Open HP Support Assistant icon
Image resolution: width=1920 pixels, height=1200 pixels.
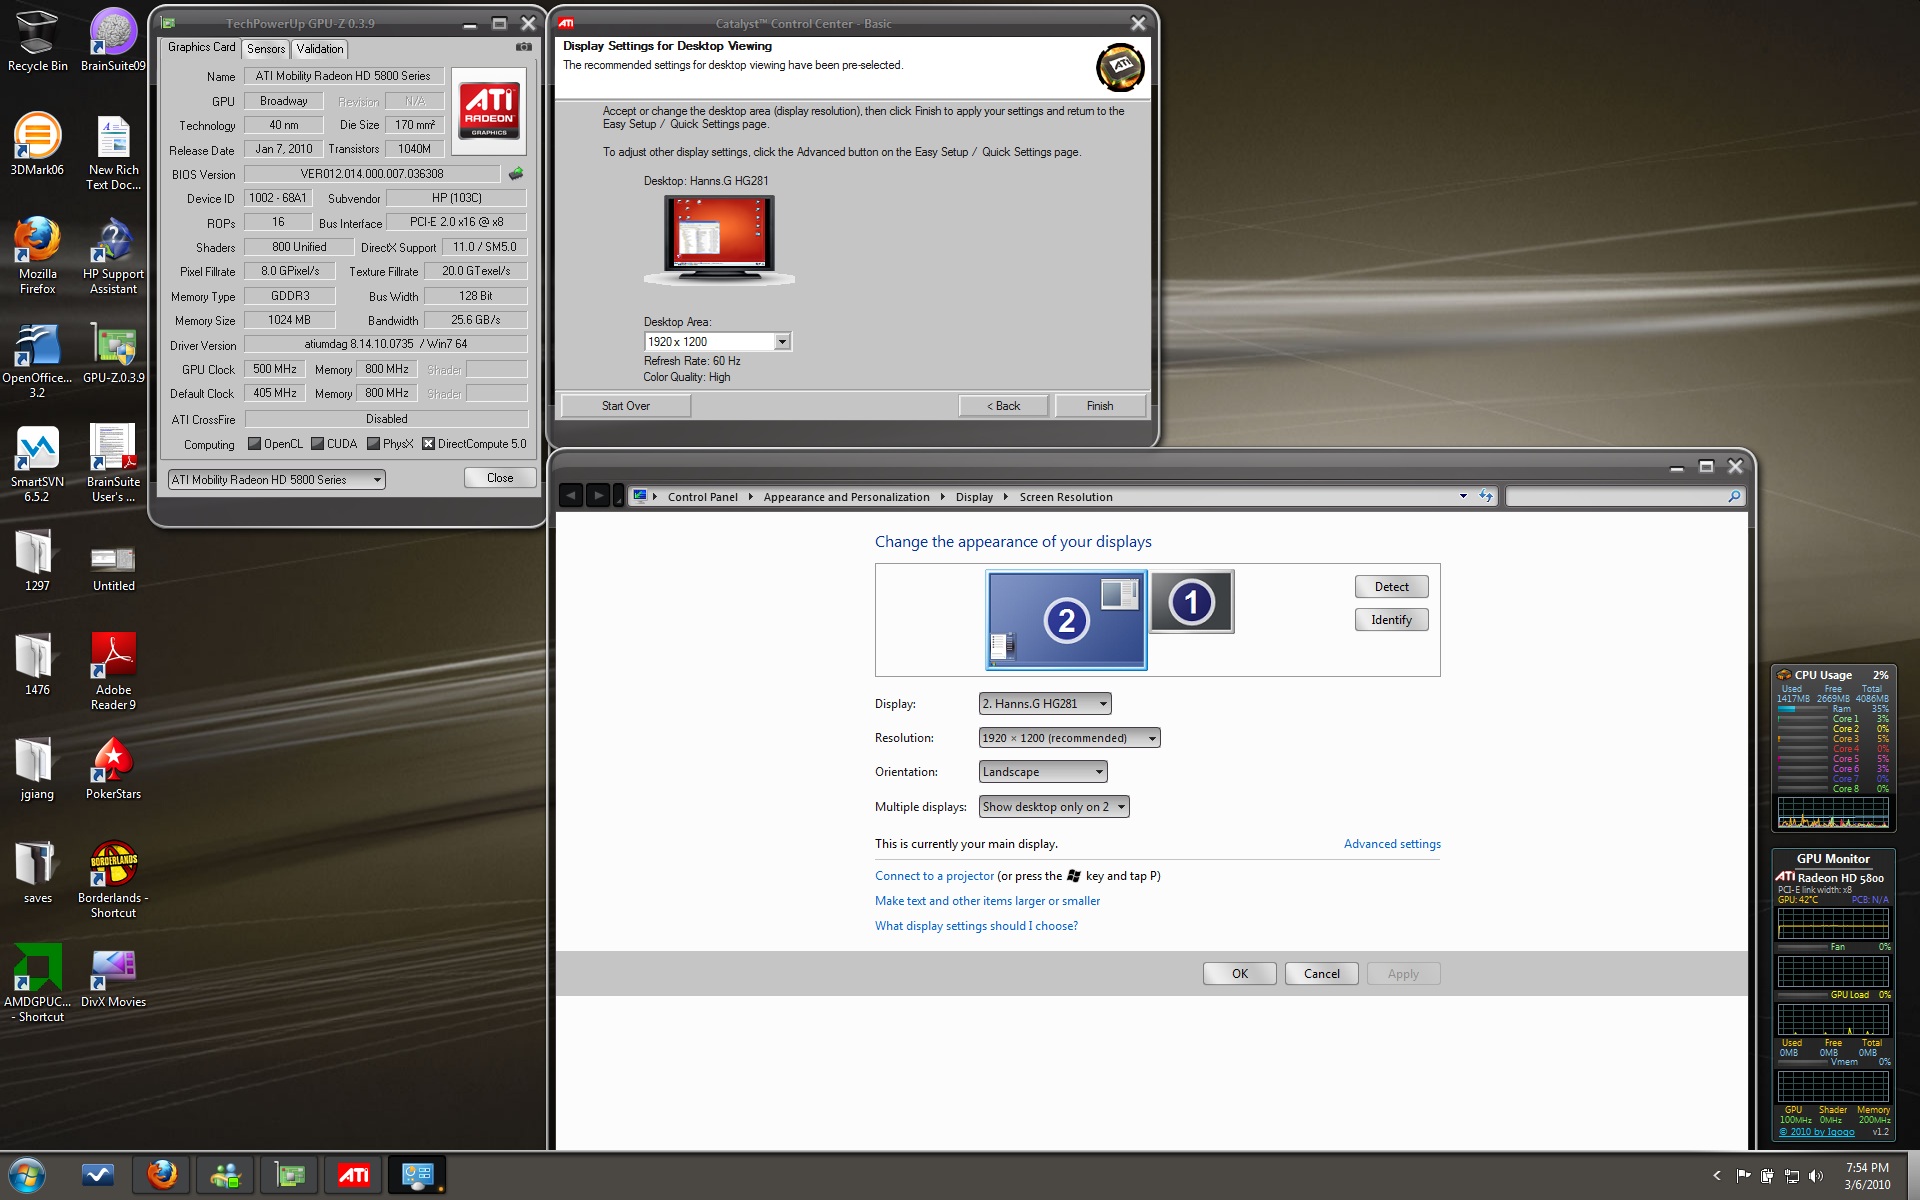coord(113,255)
